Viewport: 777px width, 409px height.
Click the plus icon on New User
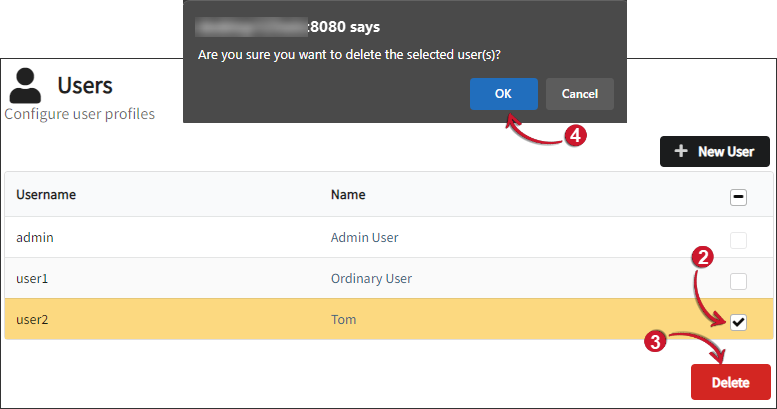pyautogui.click(x=681, y=151)
